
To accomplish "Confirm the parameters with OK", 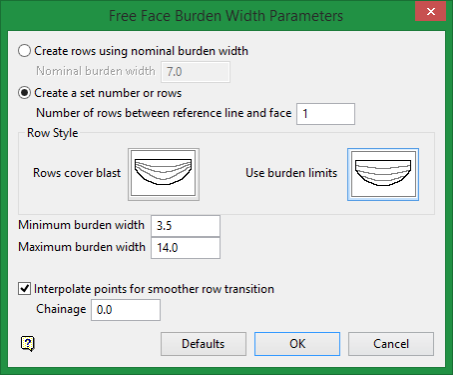I will (297, 344).
